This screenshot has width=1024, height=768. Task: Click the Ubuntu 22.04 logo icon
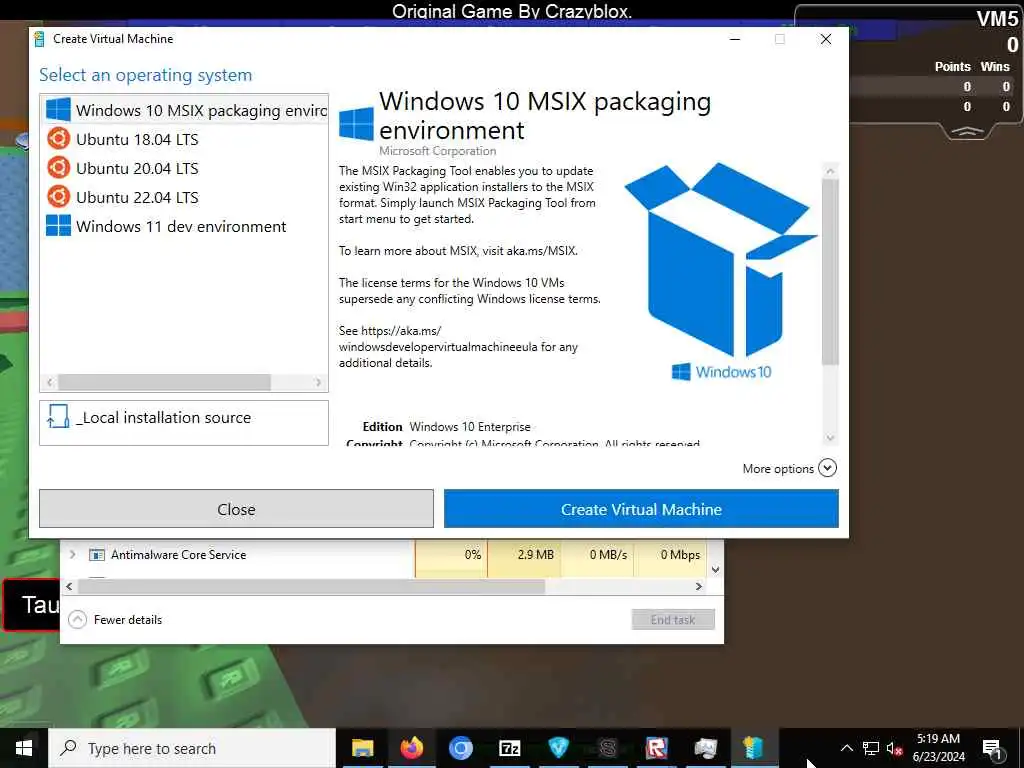coord(58,197)
